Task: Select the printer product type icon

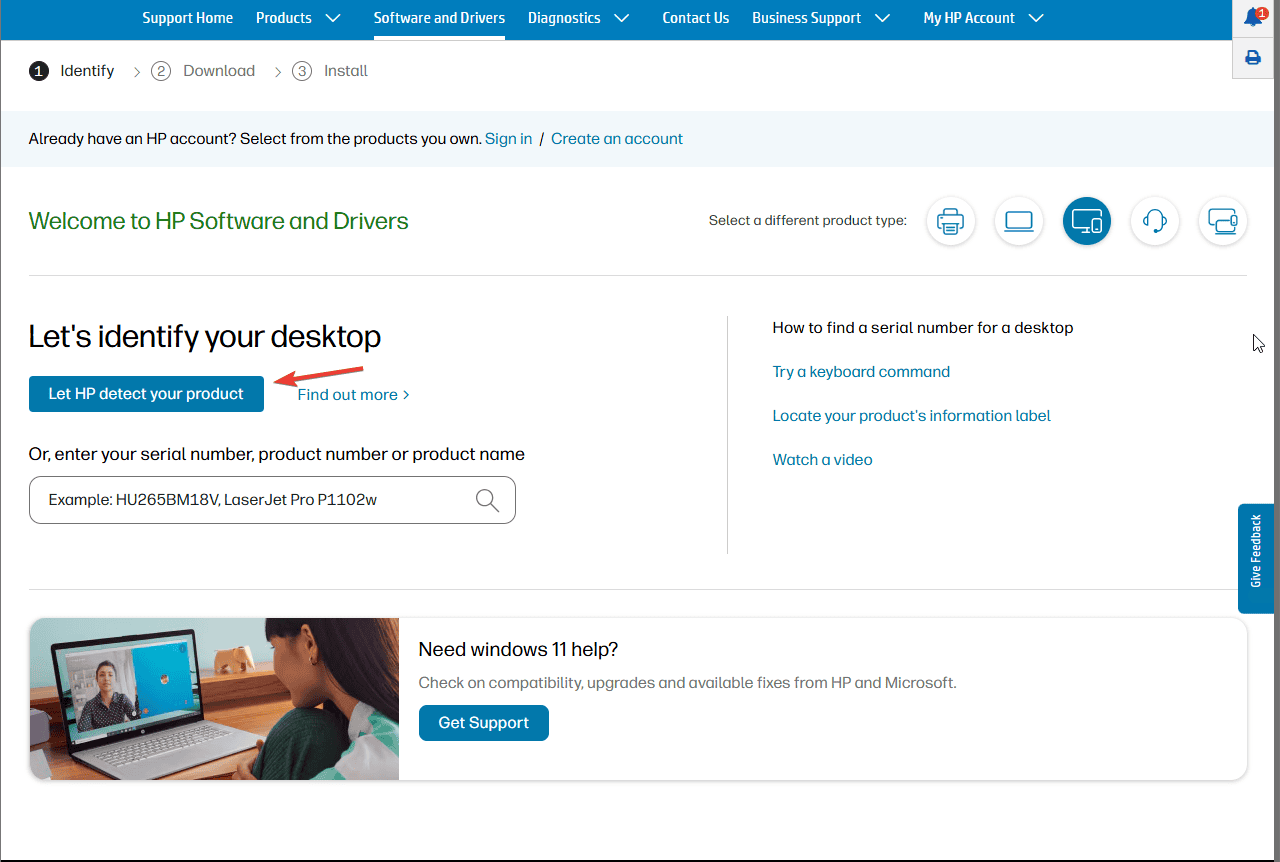Action: tap(951, 221)
